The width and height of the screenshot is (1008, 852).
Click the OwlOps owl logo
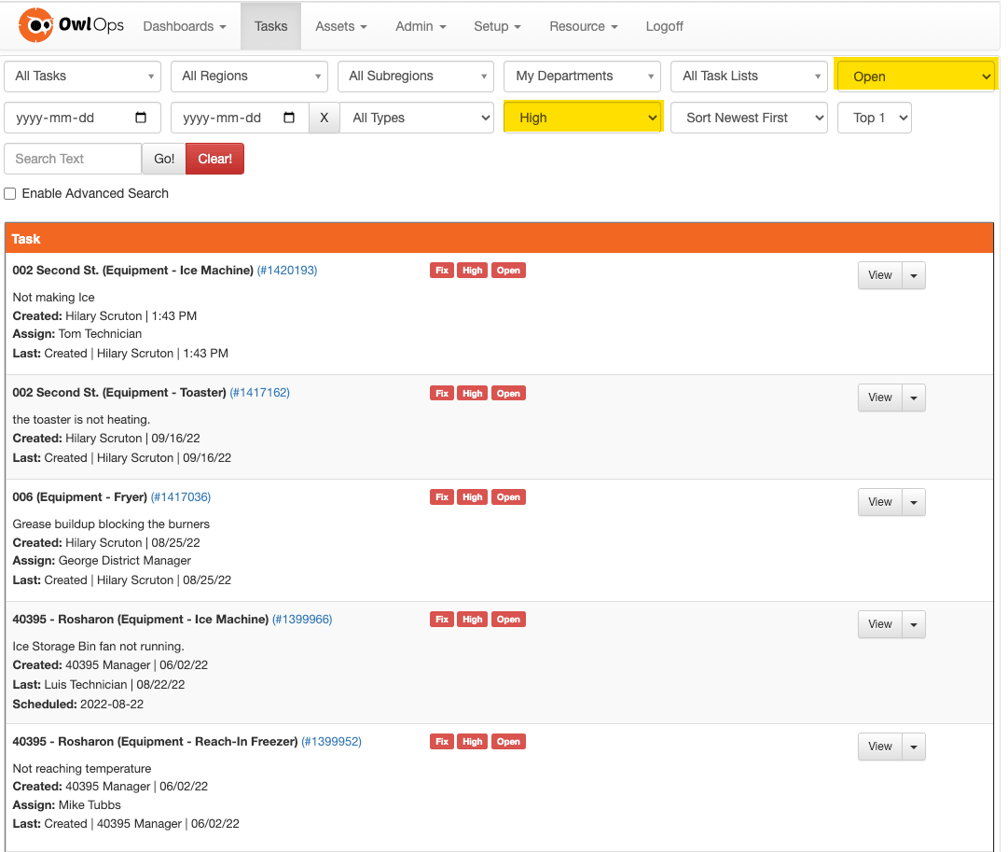[x=36, y=26]
